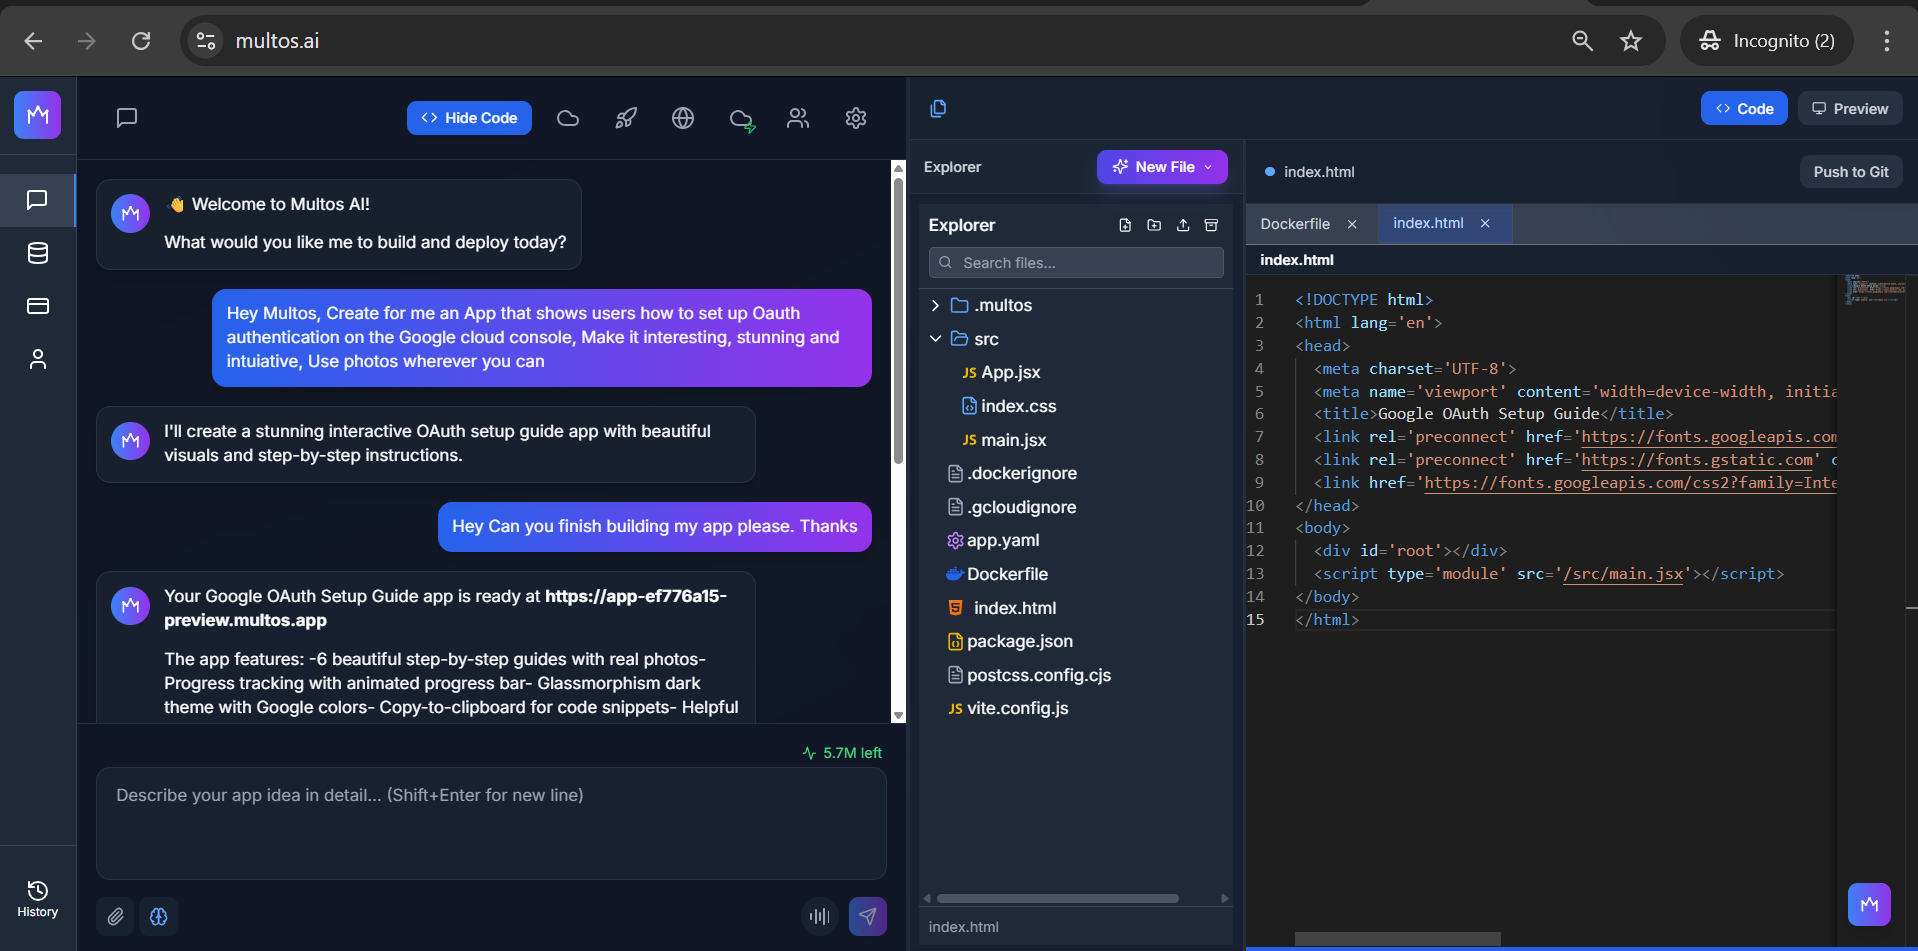The height and width of the screenshot is (951, 1918).
Task: Click the upload icon in Explorer header
Action: point(1183,225)
